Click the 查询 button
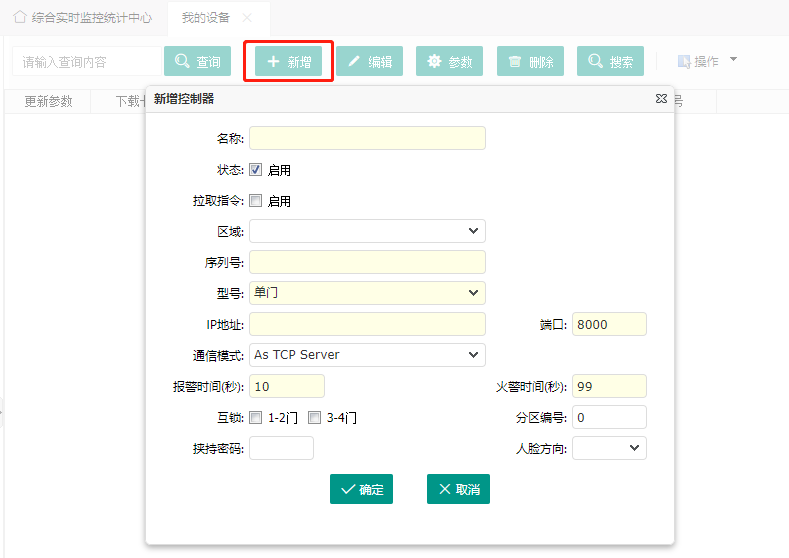Screen dimensions: 789x558 [197, 61]
